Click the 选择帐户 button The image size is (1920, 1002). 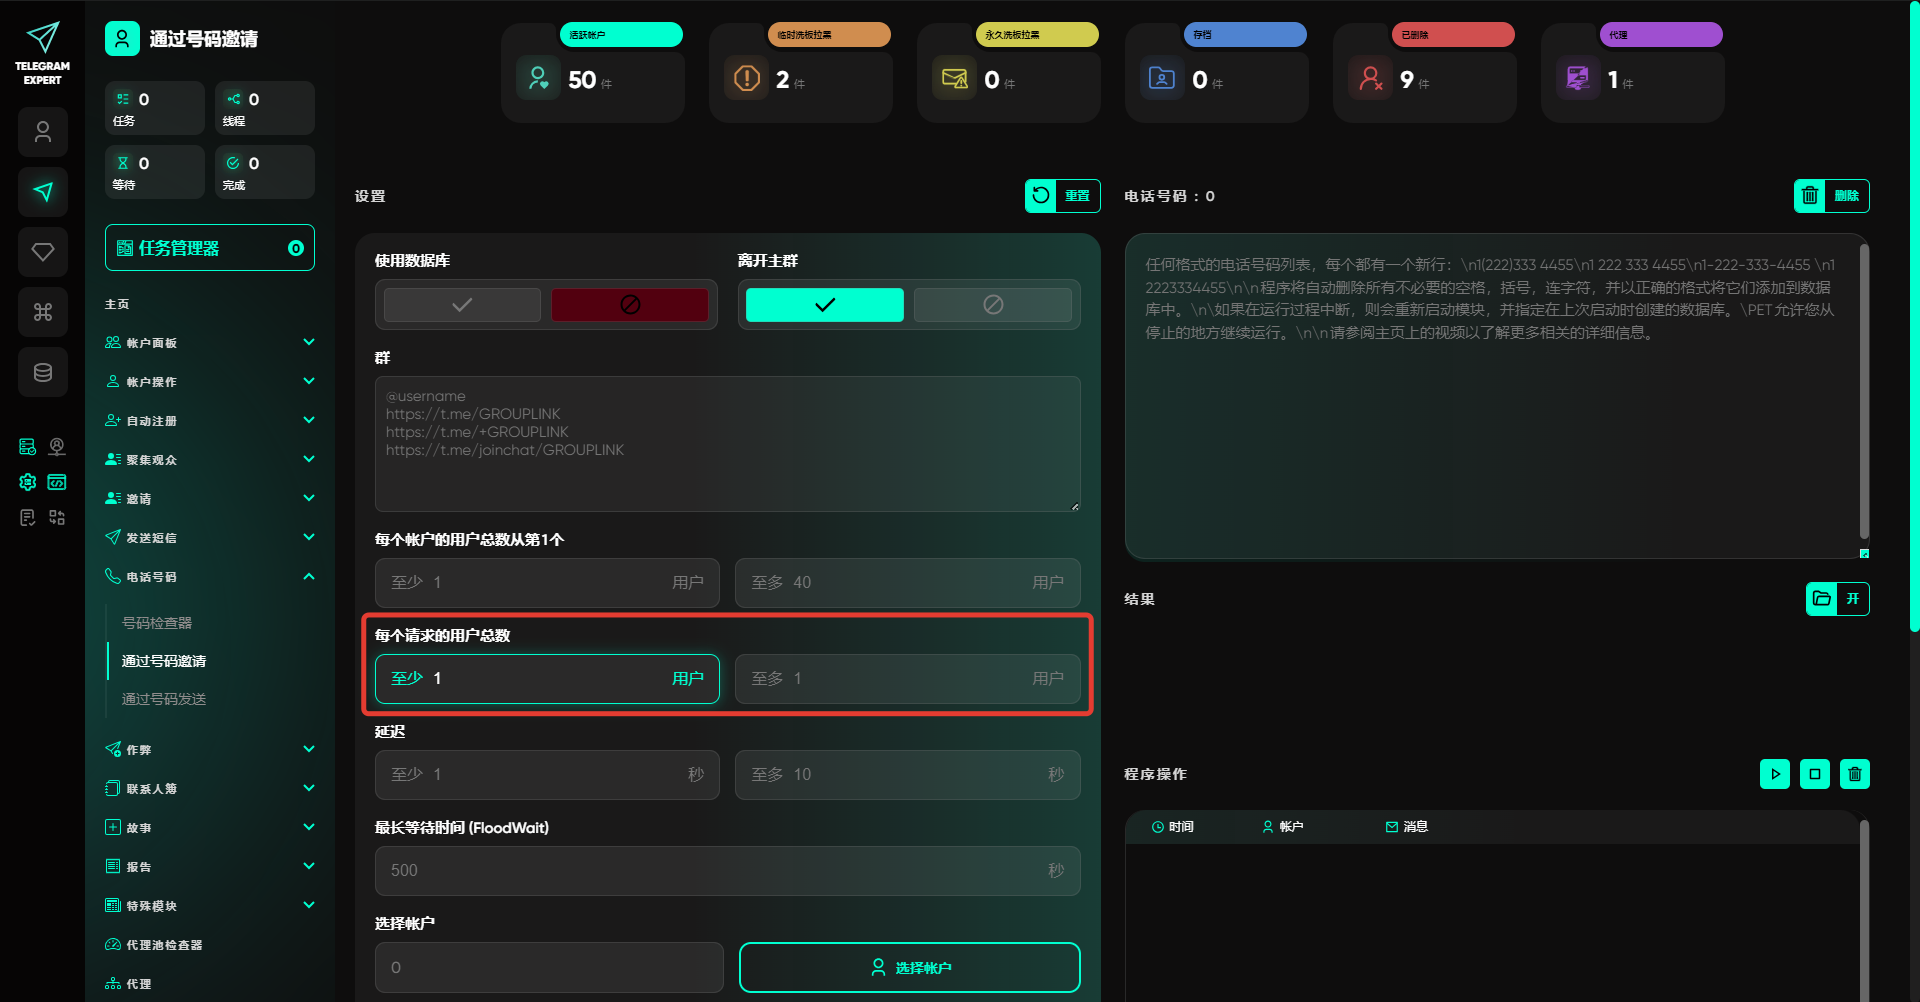pyautogui.click(x=909, y=967)
